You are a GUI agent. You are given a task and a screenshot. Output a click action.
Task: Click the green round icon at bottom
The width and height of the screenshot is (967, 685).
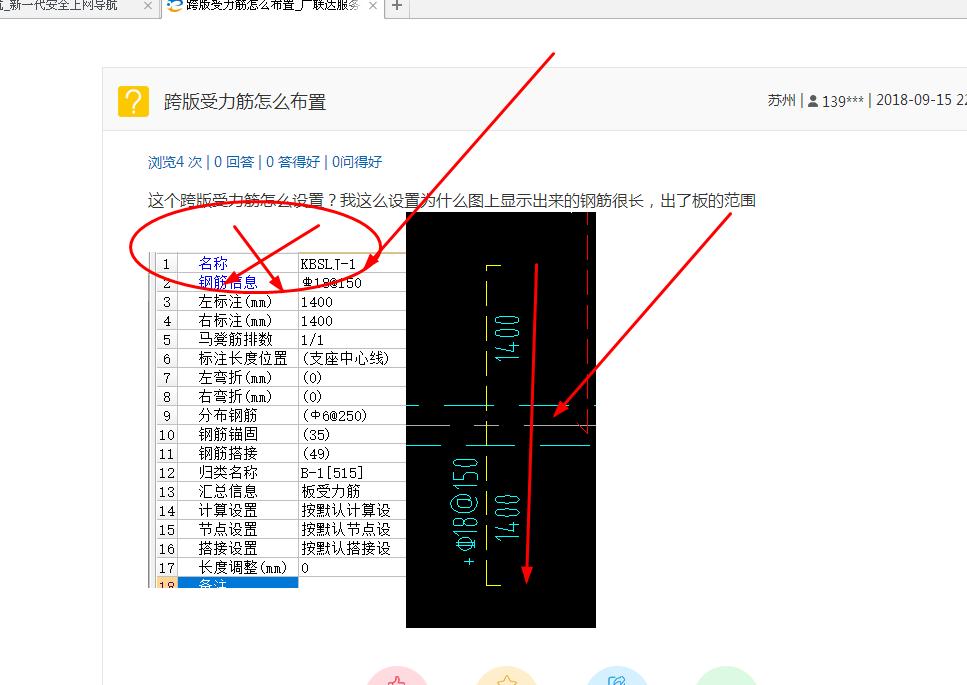726,676
